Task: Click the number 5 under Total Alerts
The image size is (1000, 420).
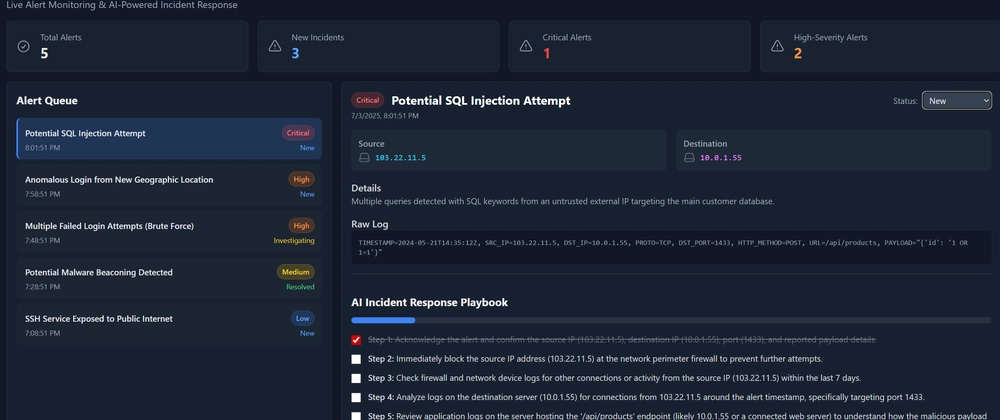Action: coord(44,54)
